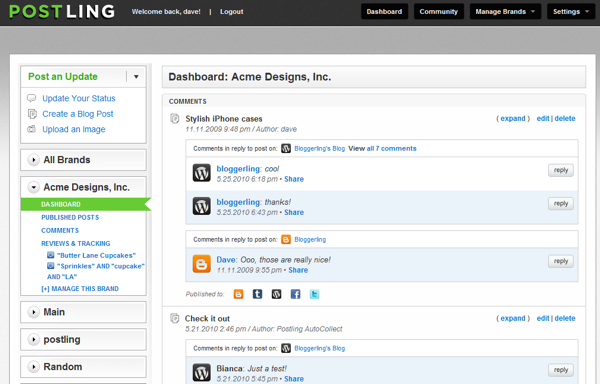
Task: Open REVIEWS & TRACKING in the sidebar
Action: 75,243
